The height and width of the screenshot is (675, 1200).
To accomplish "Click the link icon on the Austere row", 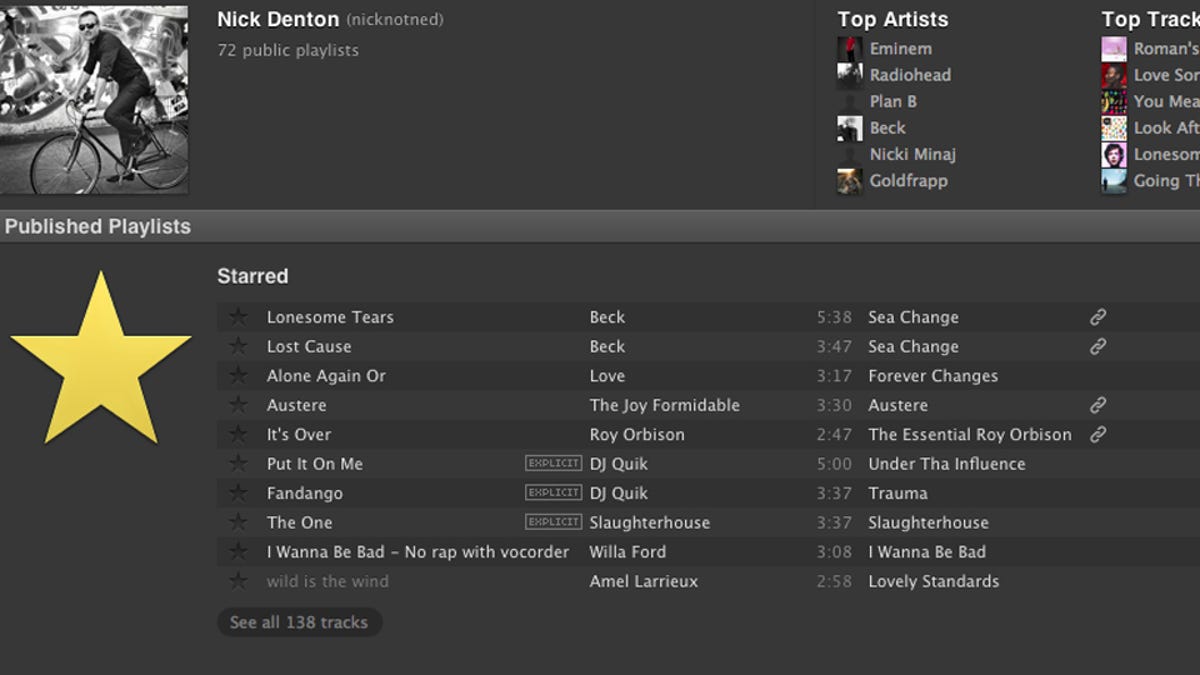I will [x=1098, y=405].
